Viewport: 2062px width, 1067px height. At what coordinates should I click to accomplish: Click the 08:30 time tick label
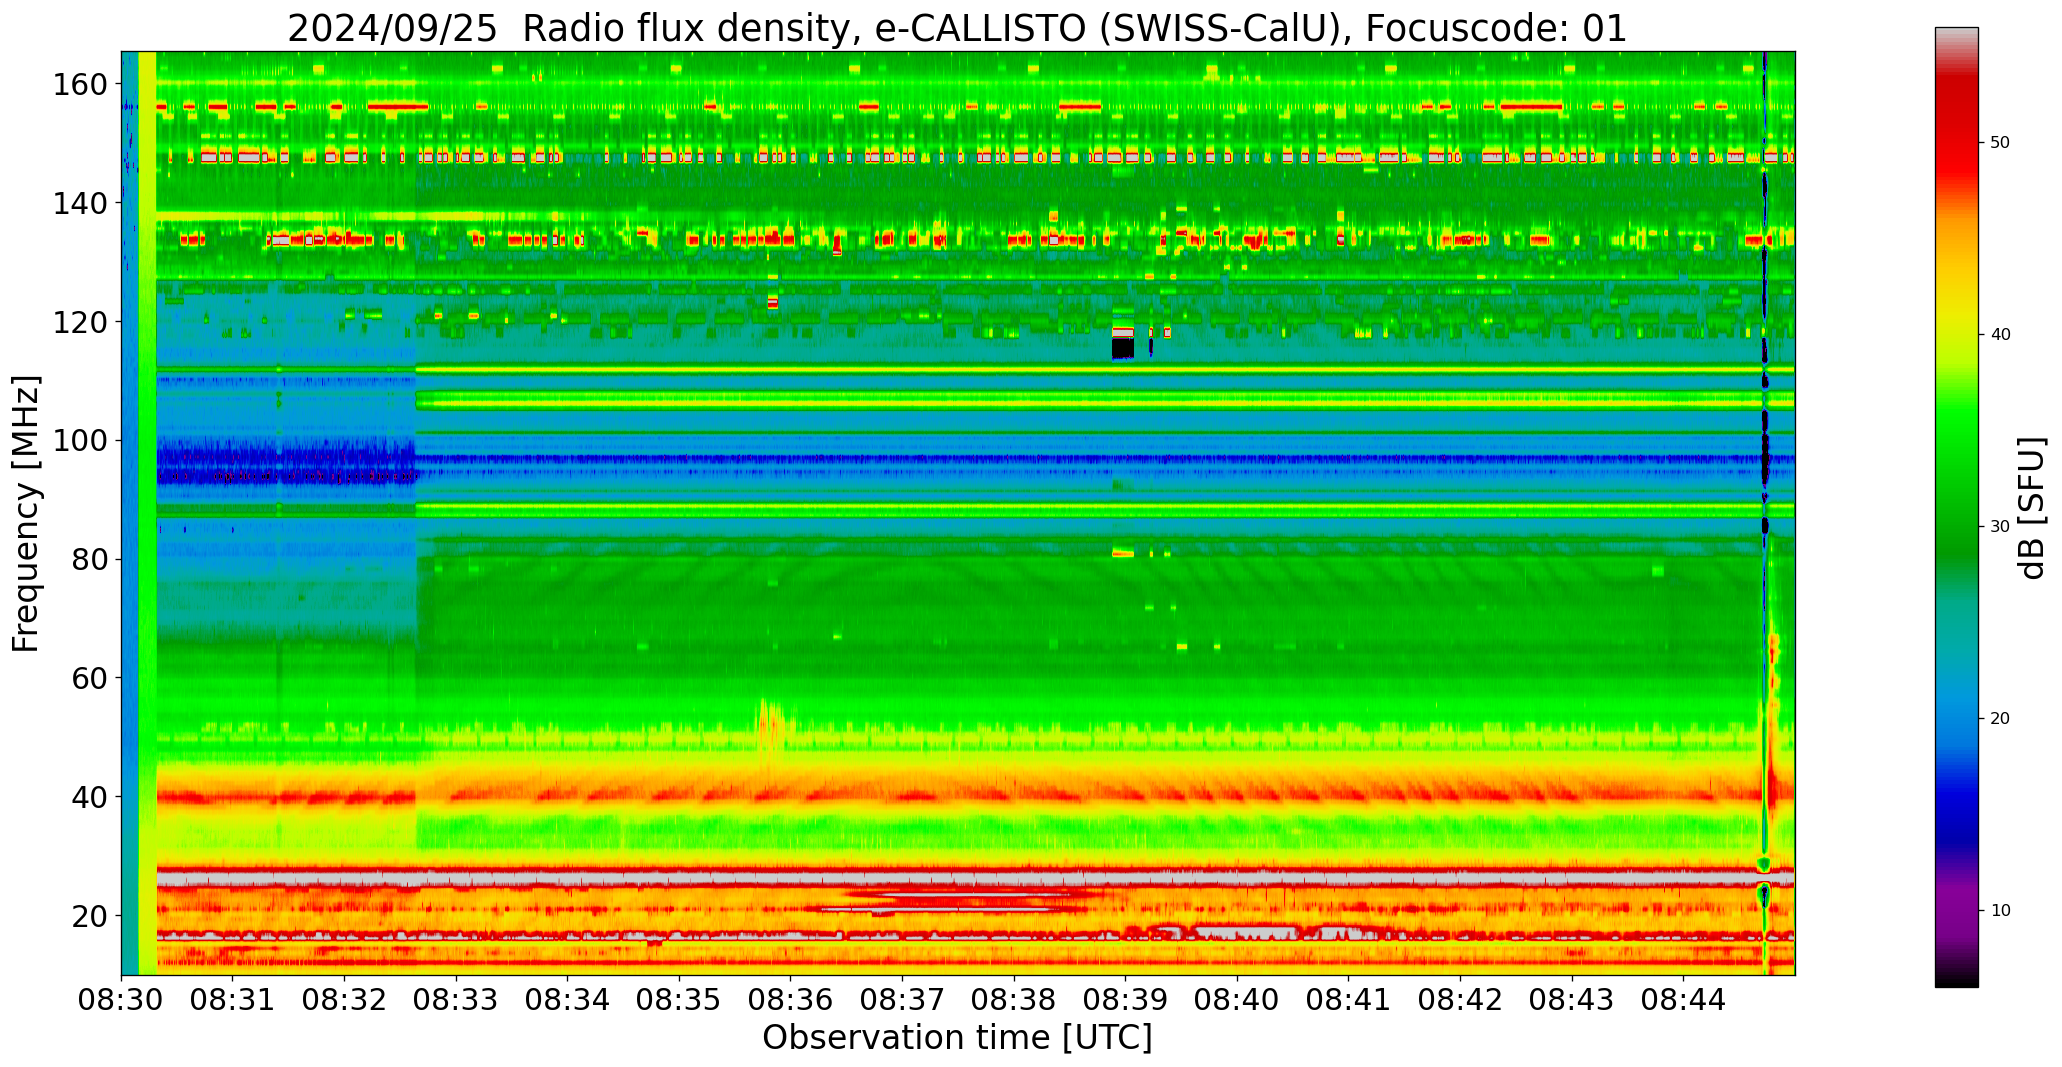[122, 1001]
